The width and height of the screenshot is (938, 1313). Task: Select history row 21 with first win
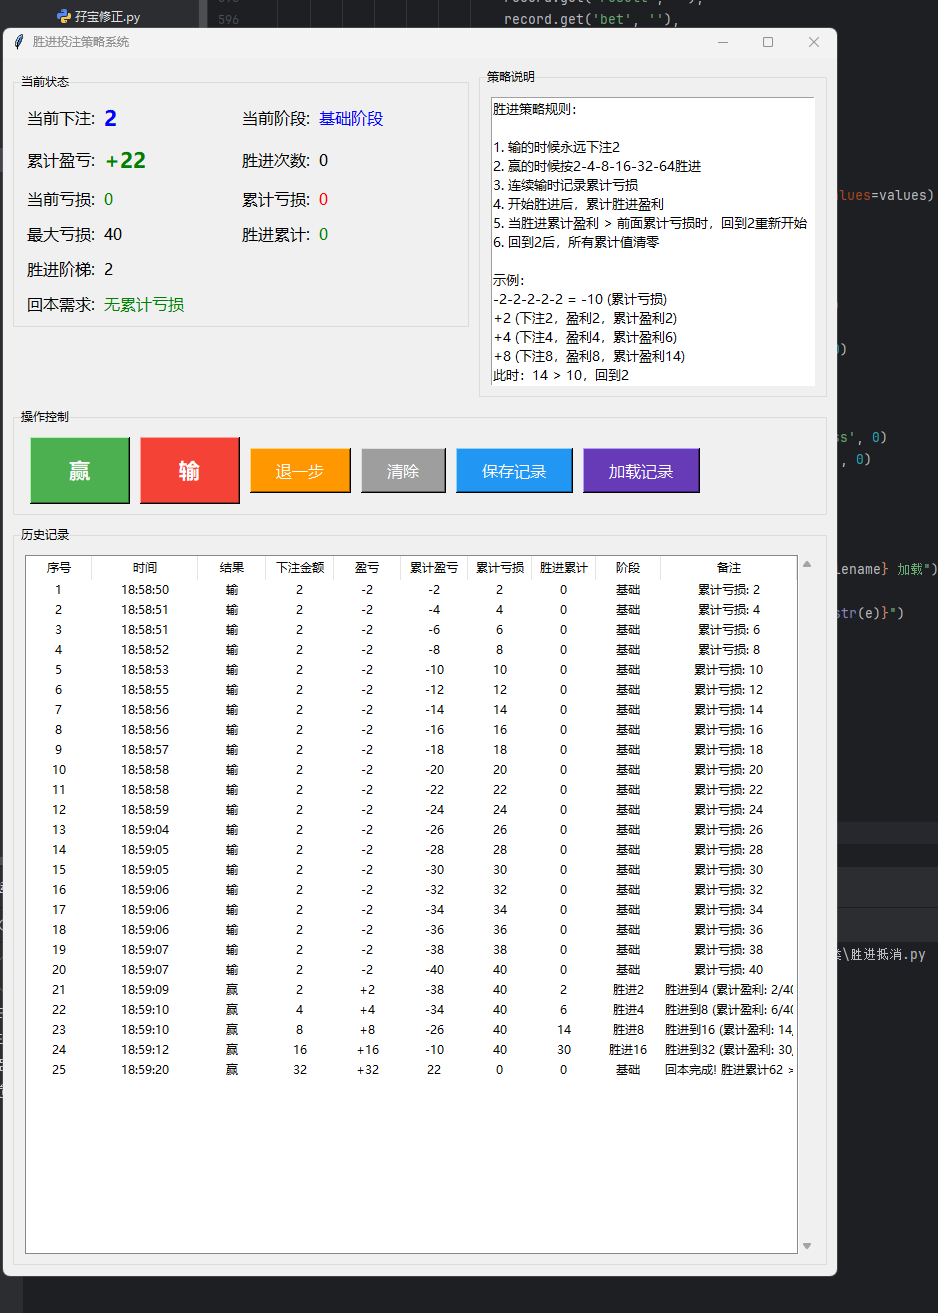(x=400, y=990)
